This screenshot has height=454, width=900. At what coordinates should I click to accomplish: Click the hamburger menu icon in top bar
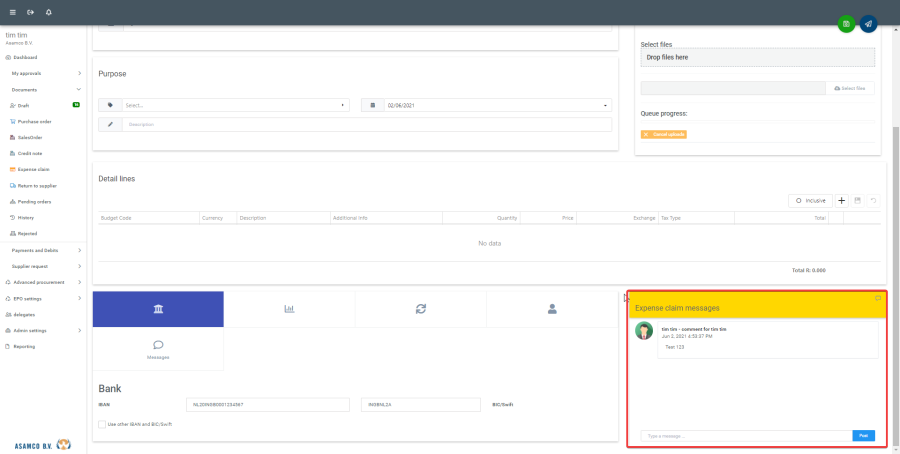coord(12,12)
